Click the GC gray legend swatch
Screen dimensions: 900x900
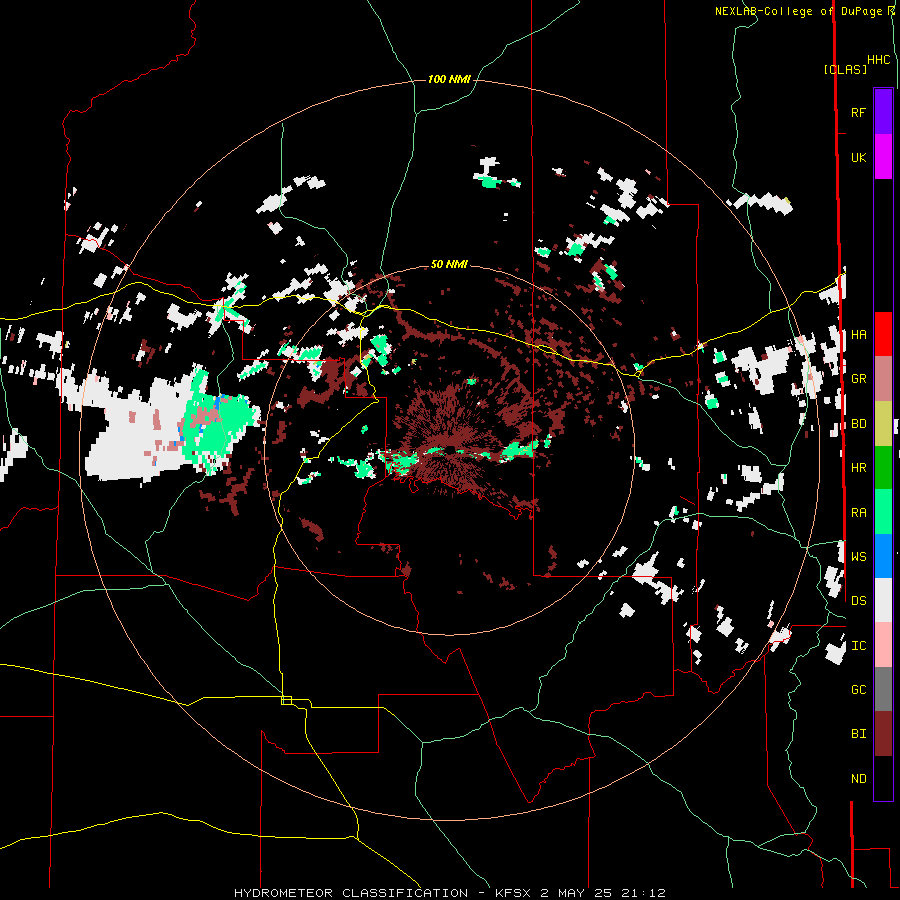[x=883, y=689]
